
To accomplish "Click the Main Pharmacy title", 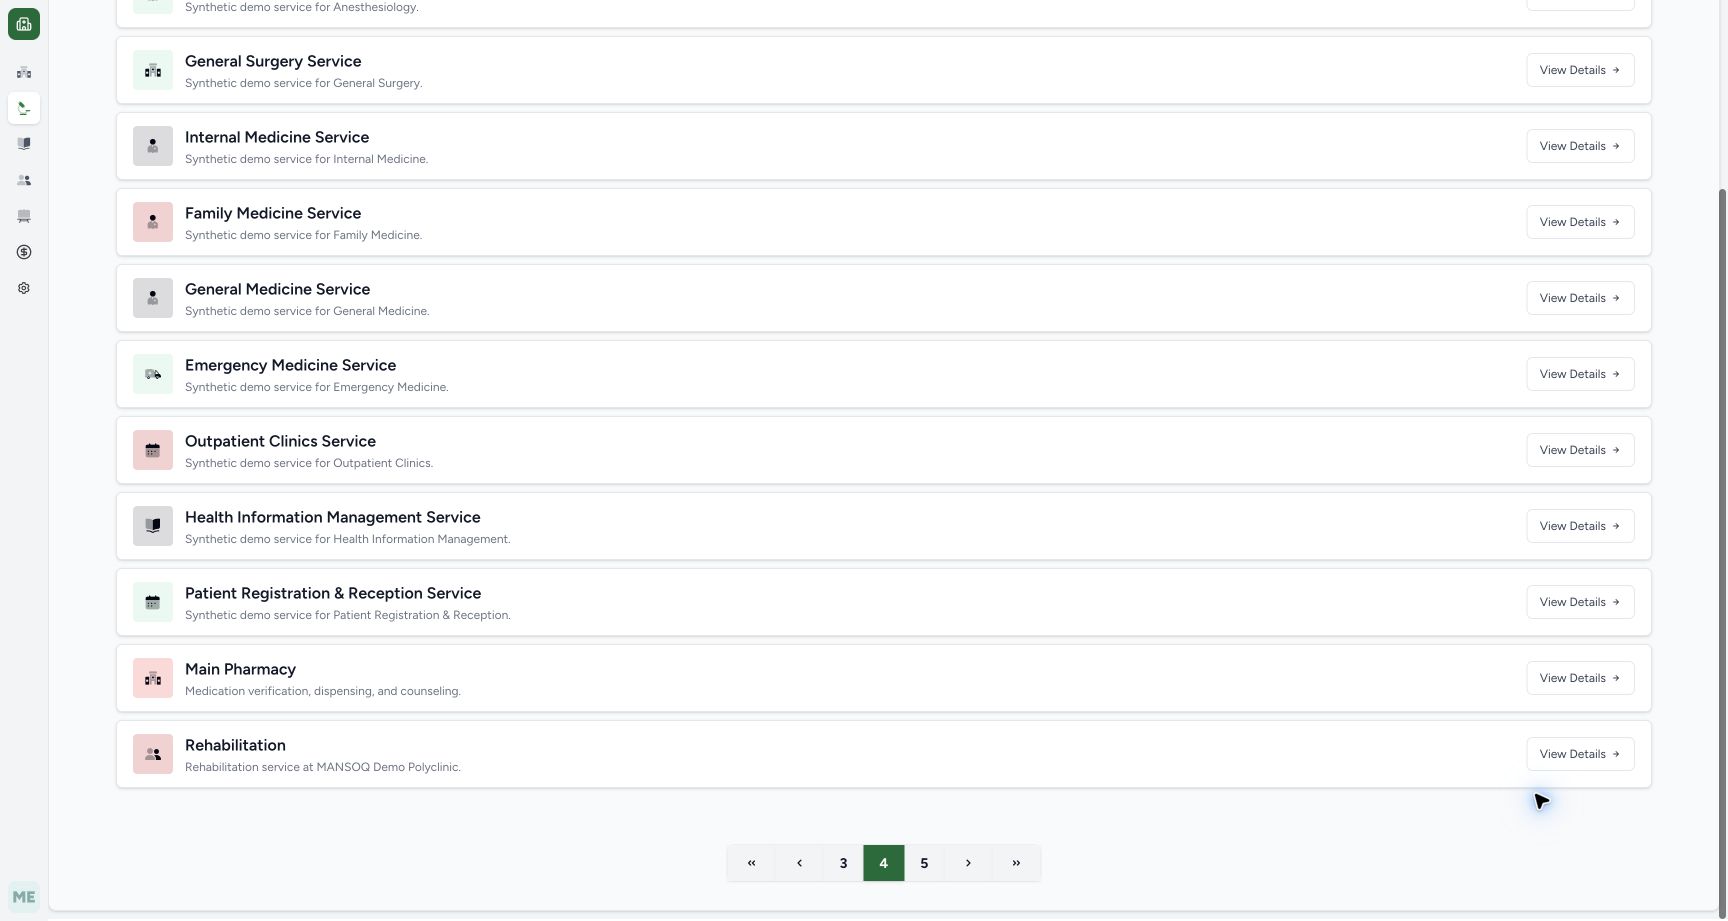I will point(240,669).
